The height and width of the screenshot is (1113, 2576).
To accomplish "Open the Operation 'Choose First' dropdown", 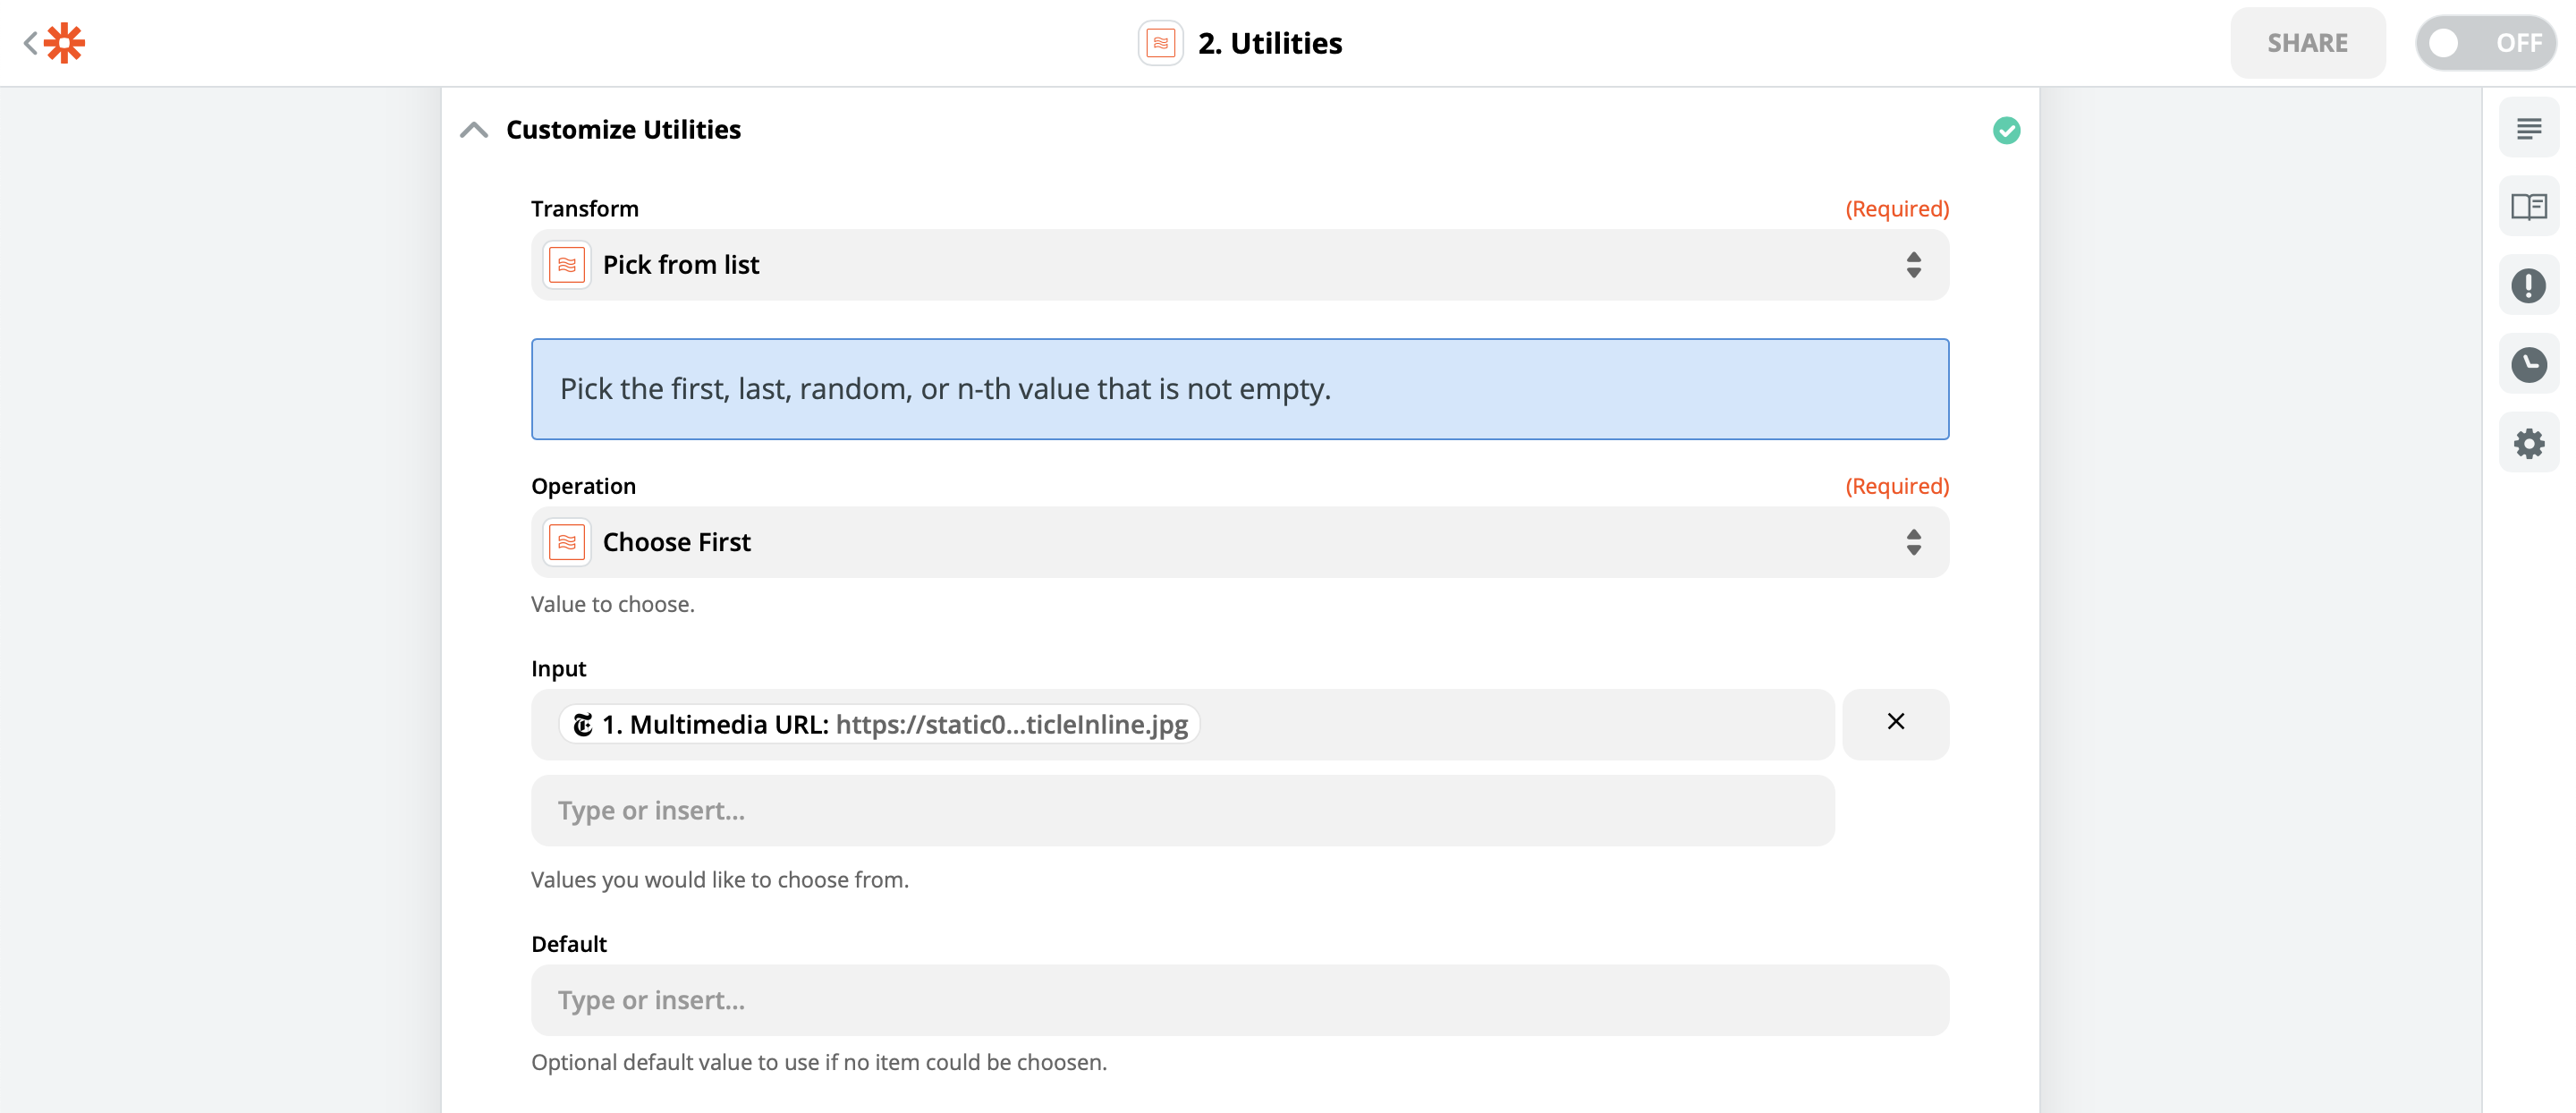I will pos(1239,542).
